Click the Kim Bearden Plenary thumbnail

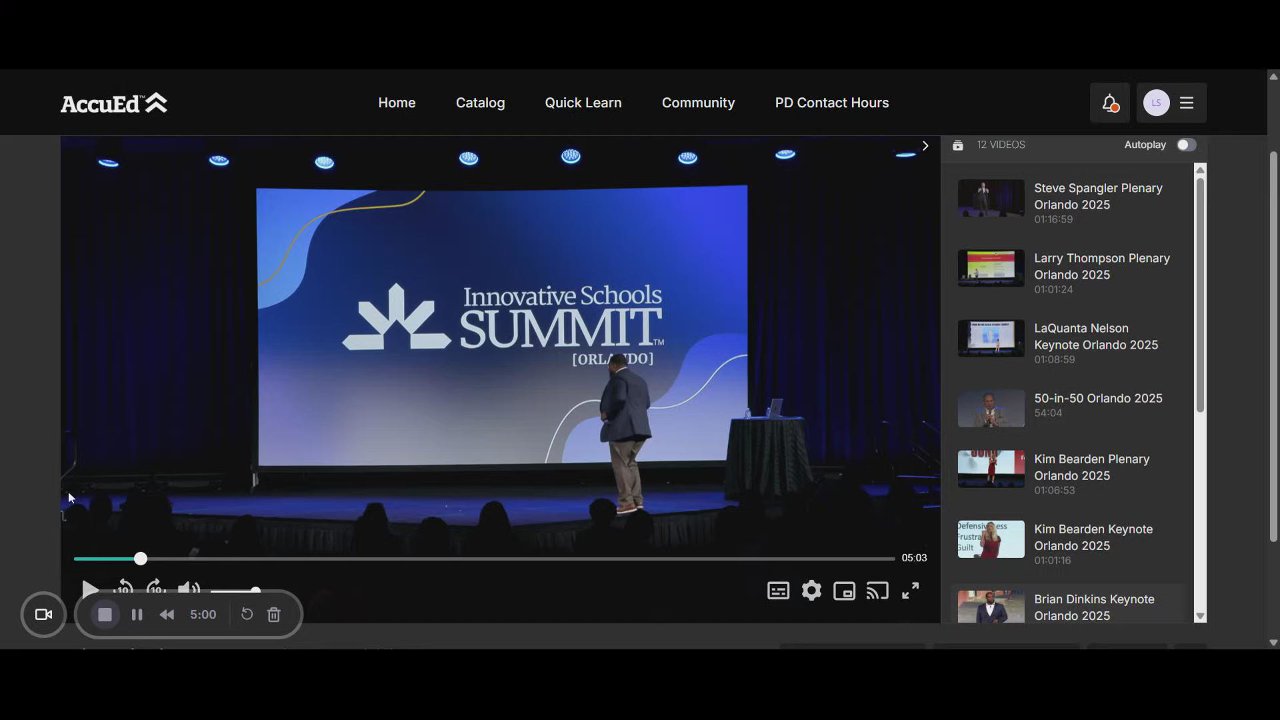coord(991,469)
